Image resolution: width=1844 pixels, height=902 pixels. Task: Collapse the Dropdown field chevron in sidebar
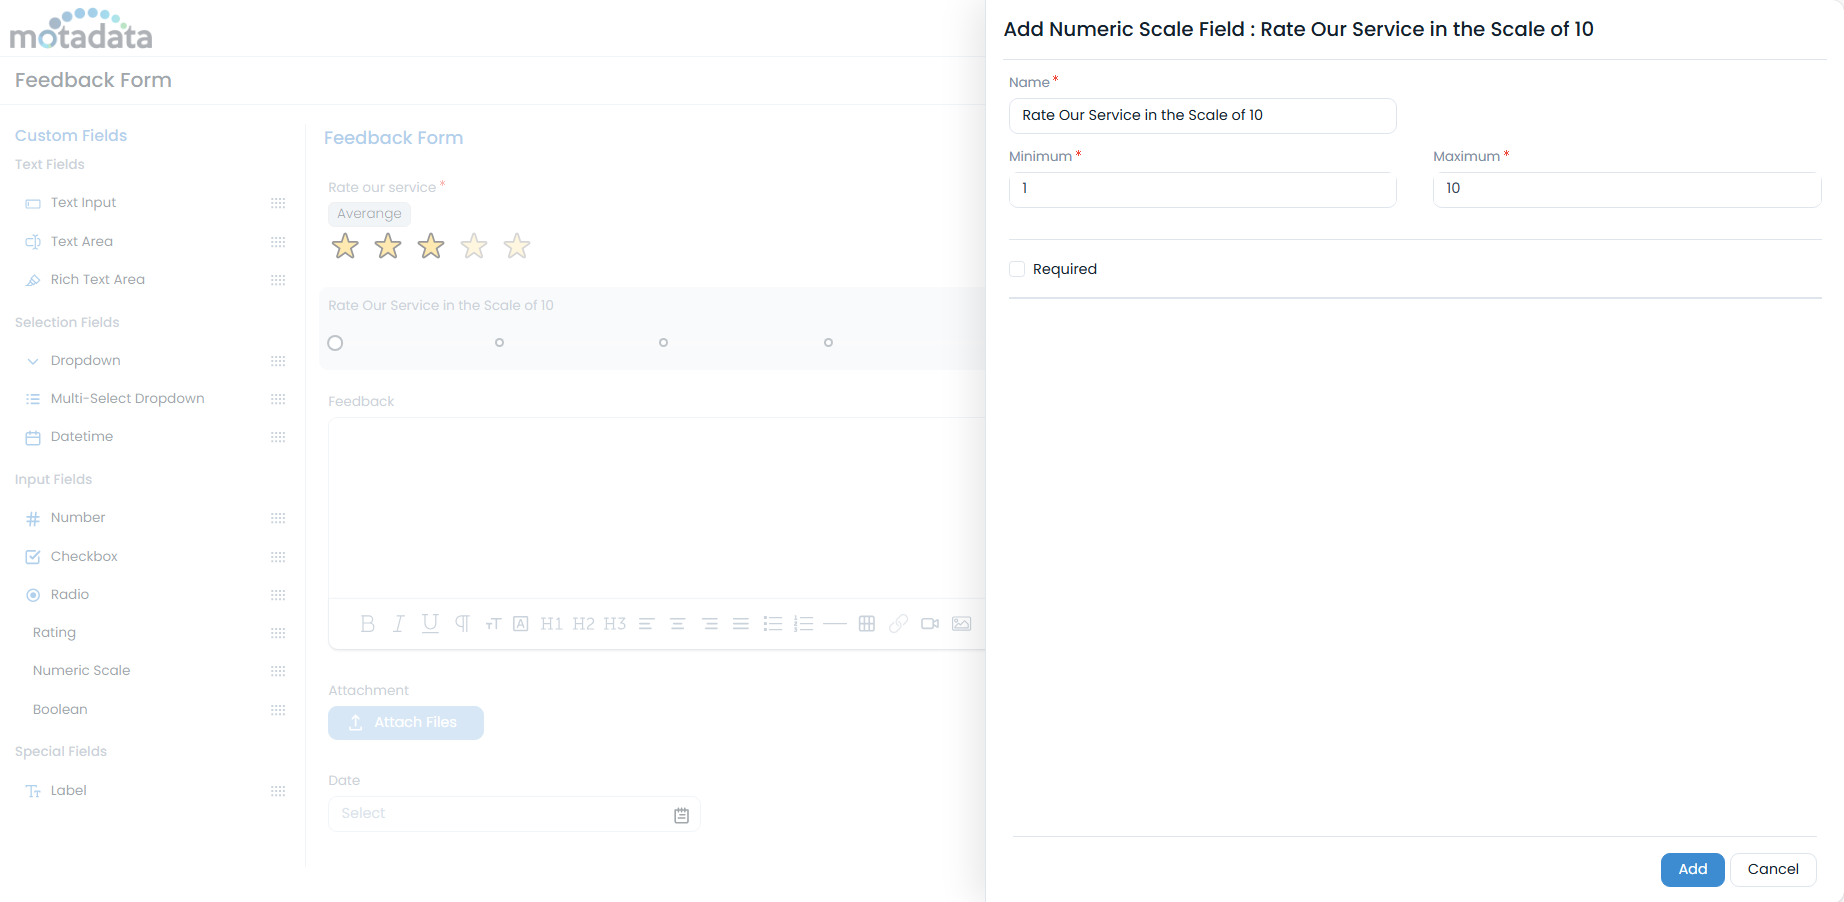pyautogui.click(x=32, y=360)
